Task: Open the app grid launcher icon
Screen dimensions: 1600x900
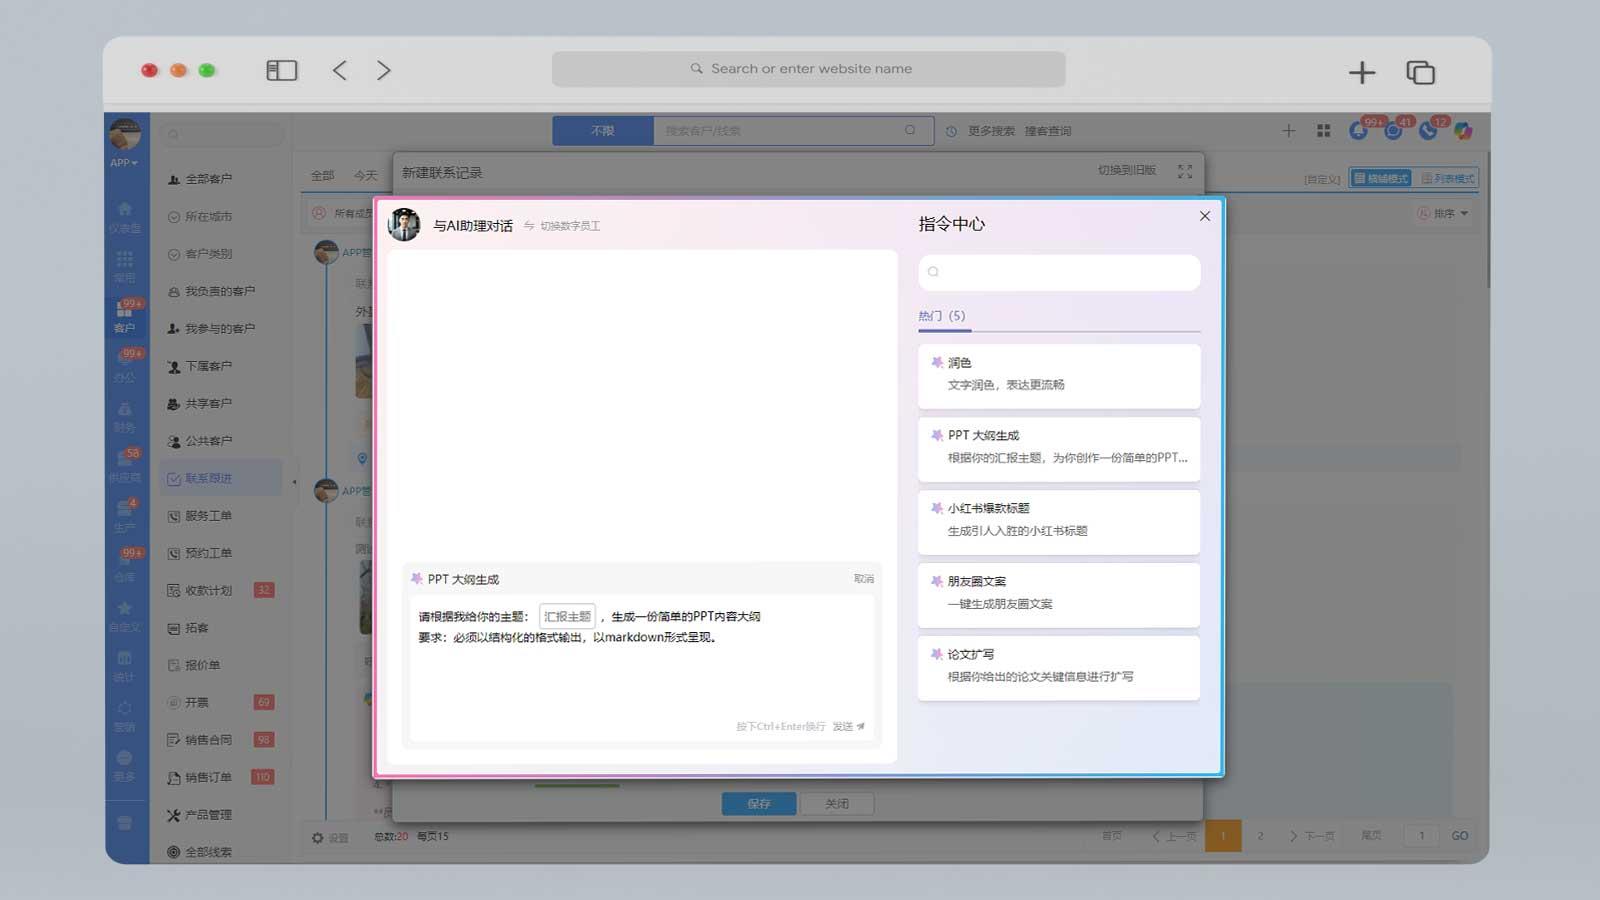Action: pyautogui.click(x=1324, y=130)
